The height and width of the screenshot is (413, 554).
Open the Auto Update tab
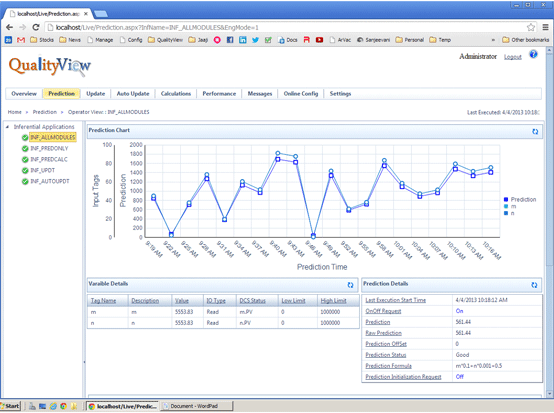(133, 94)
